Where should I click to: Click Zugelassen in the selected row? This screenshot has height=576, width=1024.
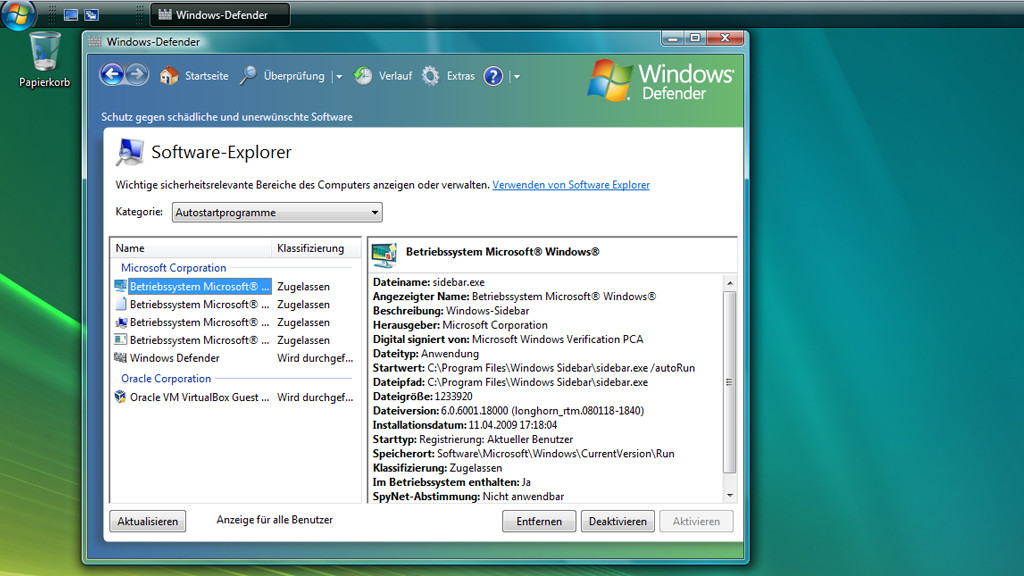(x=303, y=286)
